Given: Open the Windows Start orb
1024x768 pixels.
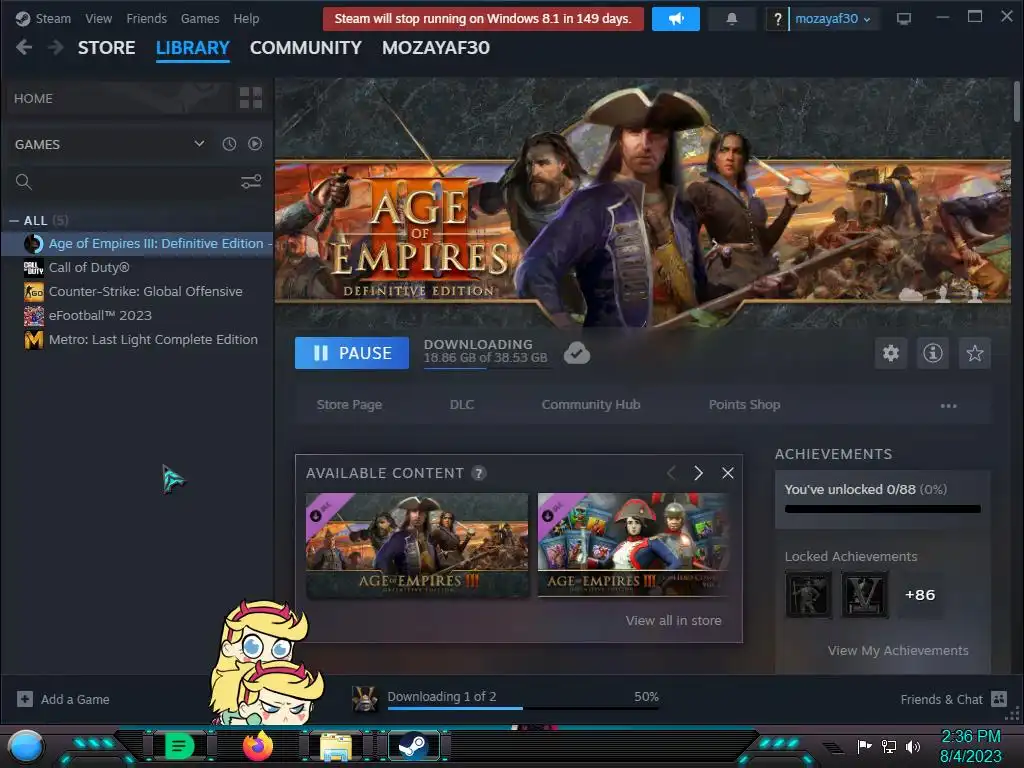Looking at the screenshot, I should (25, 746).
